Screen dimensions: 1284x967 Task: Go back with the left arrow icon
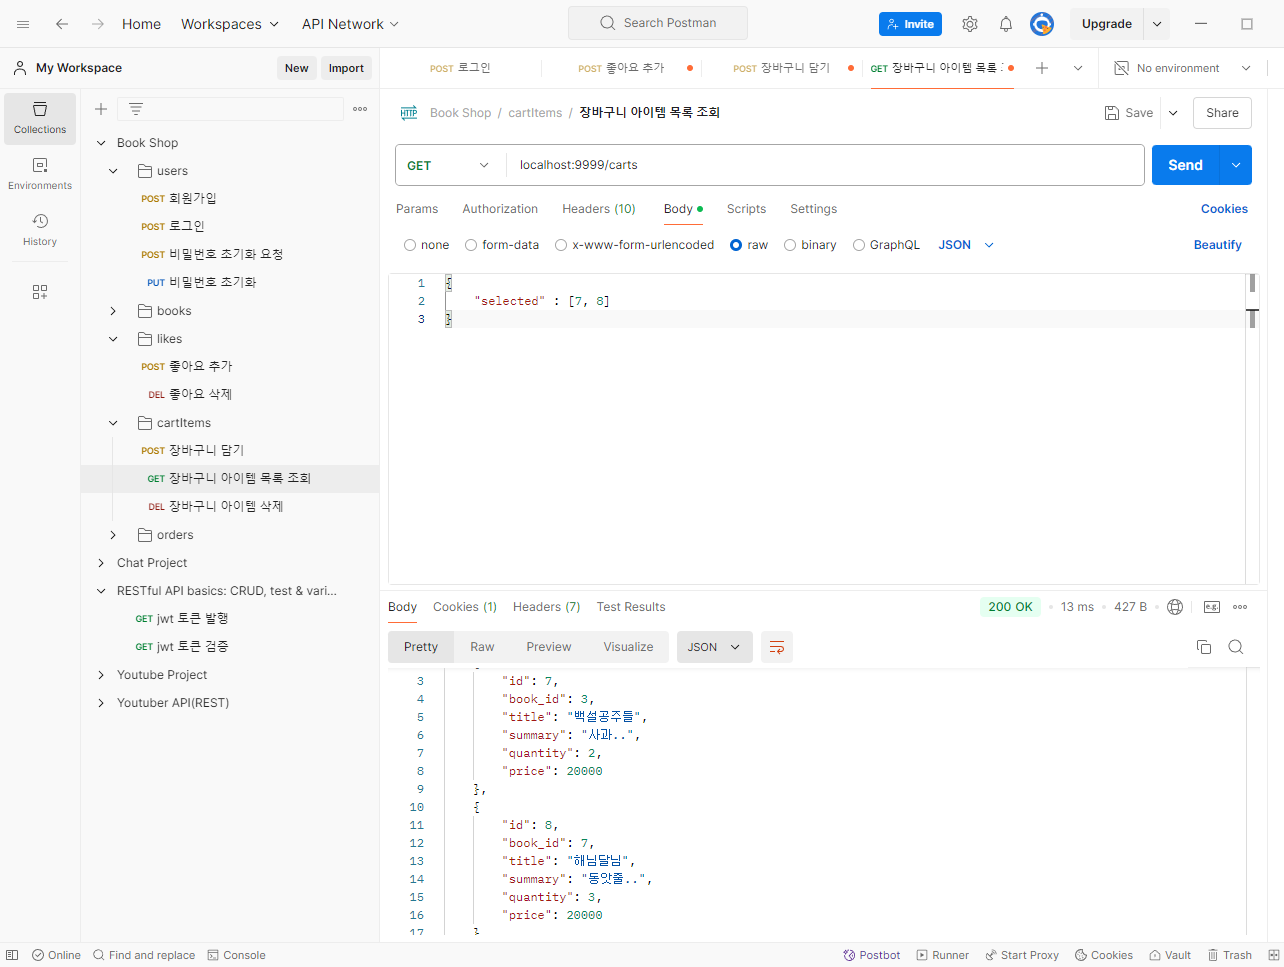(x=62, y=24)
